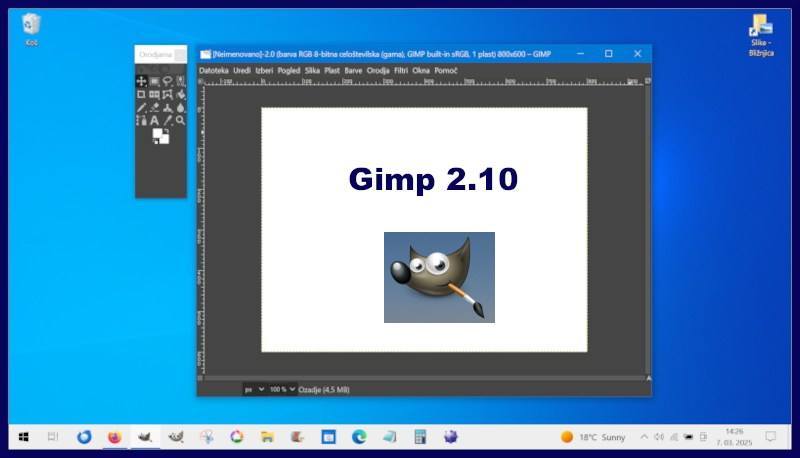Open the taskbar clock and date

click(734, 437)
